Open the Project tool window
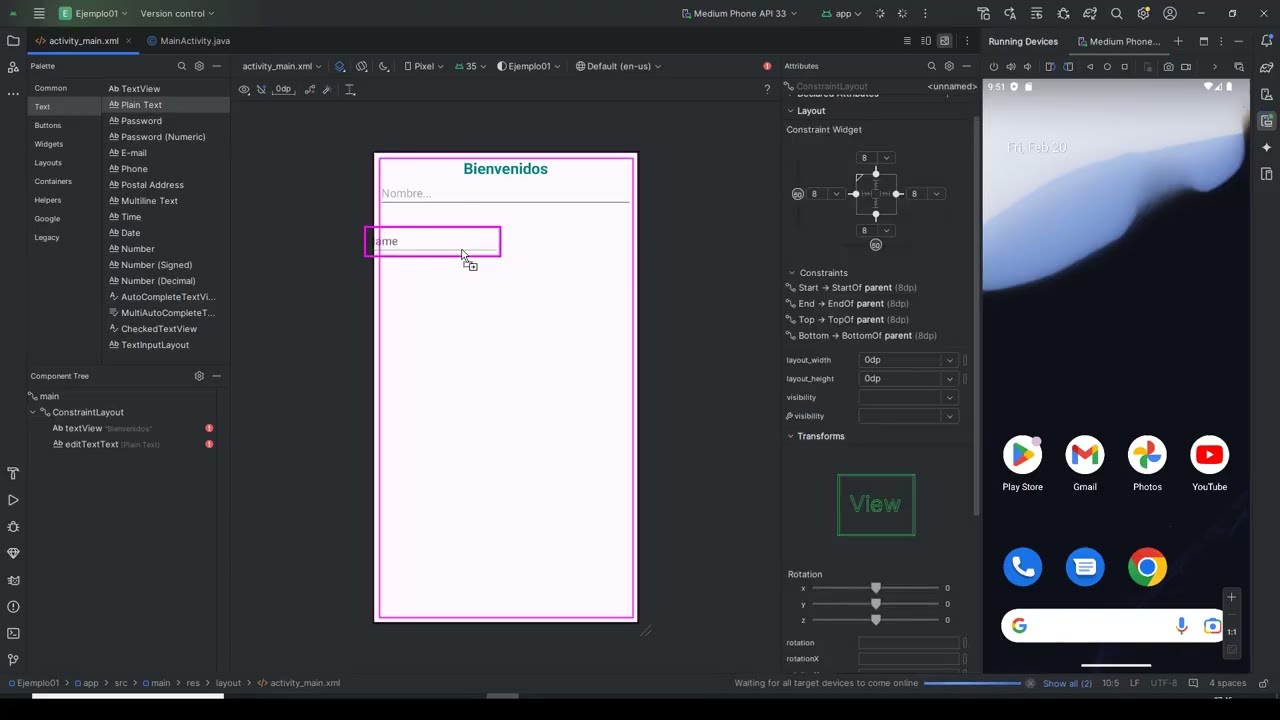Screen dimensions: 1280x720 (x=13, y=41)
